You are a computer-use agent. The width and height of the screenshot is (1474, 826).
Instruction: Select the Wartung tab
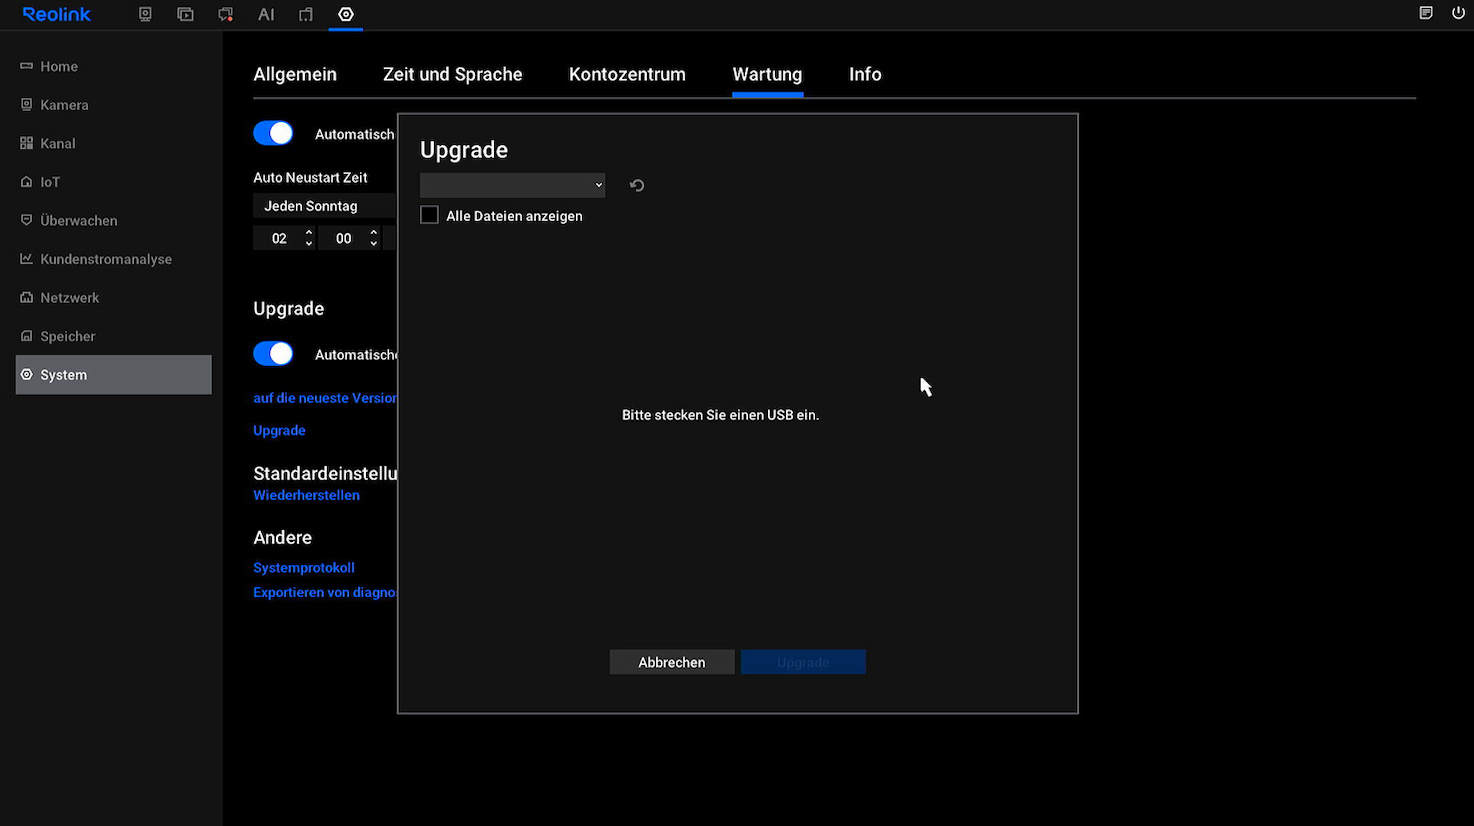[x=767, y=74]
